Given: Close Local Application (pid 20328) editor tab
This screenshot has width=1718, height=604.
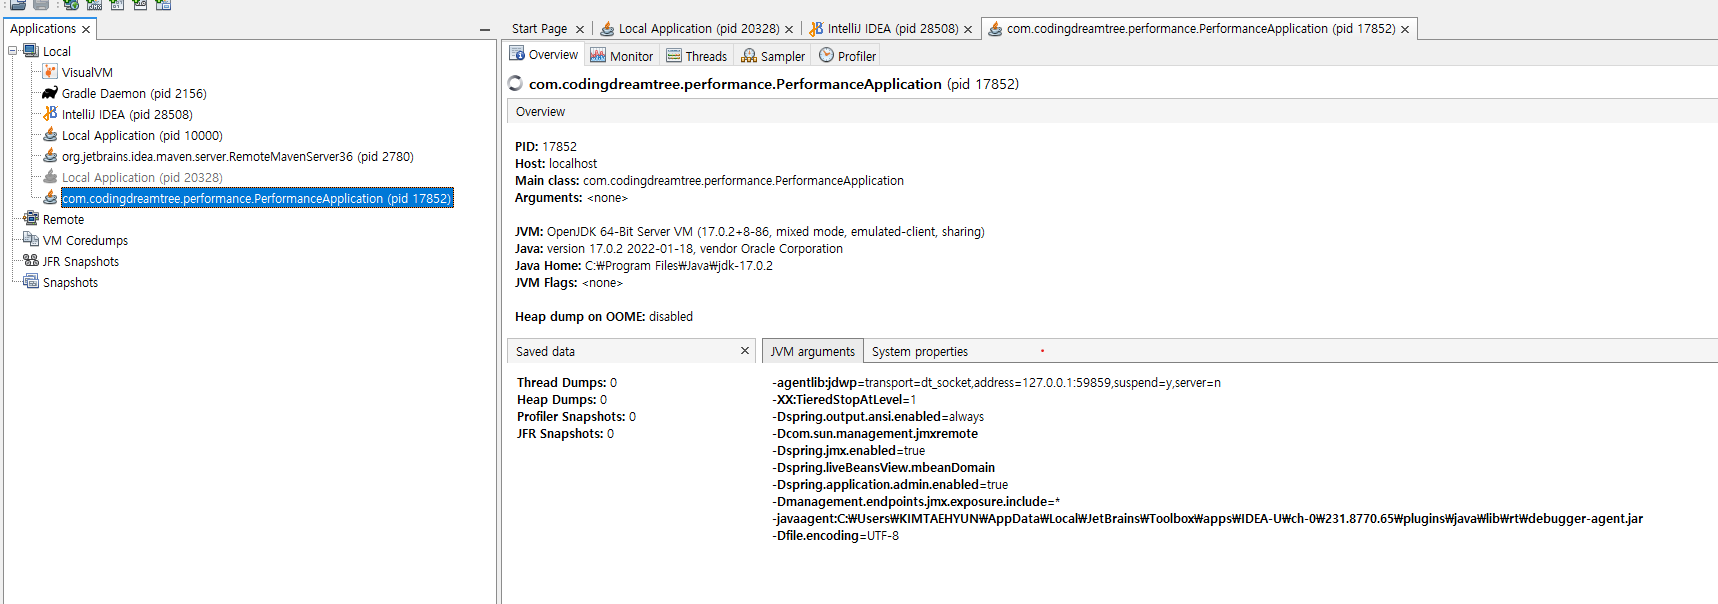Looking at the screenshot, I should coord(789,30).
